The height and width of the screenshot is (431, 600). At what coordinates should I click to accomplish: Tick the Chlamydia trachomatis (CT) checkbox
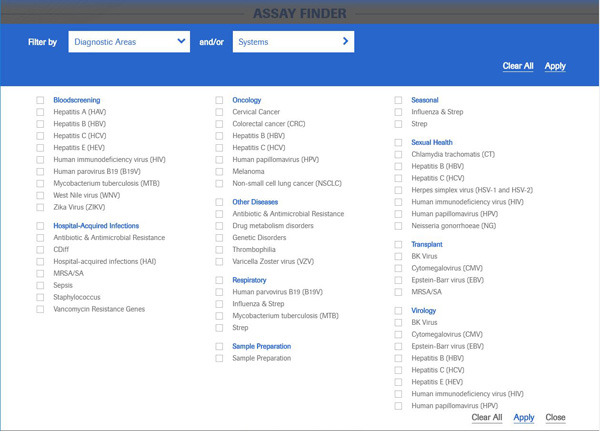(x=399, y=154)
